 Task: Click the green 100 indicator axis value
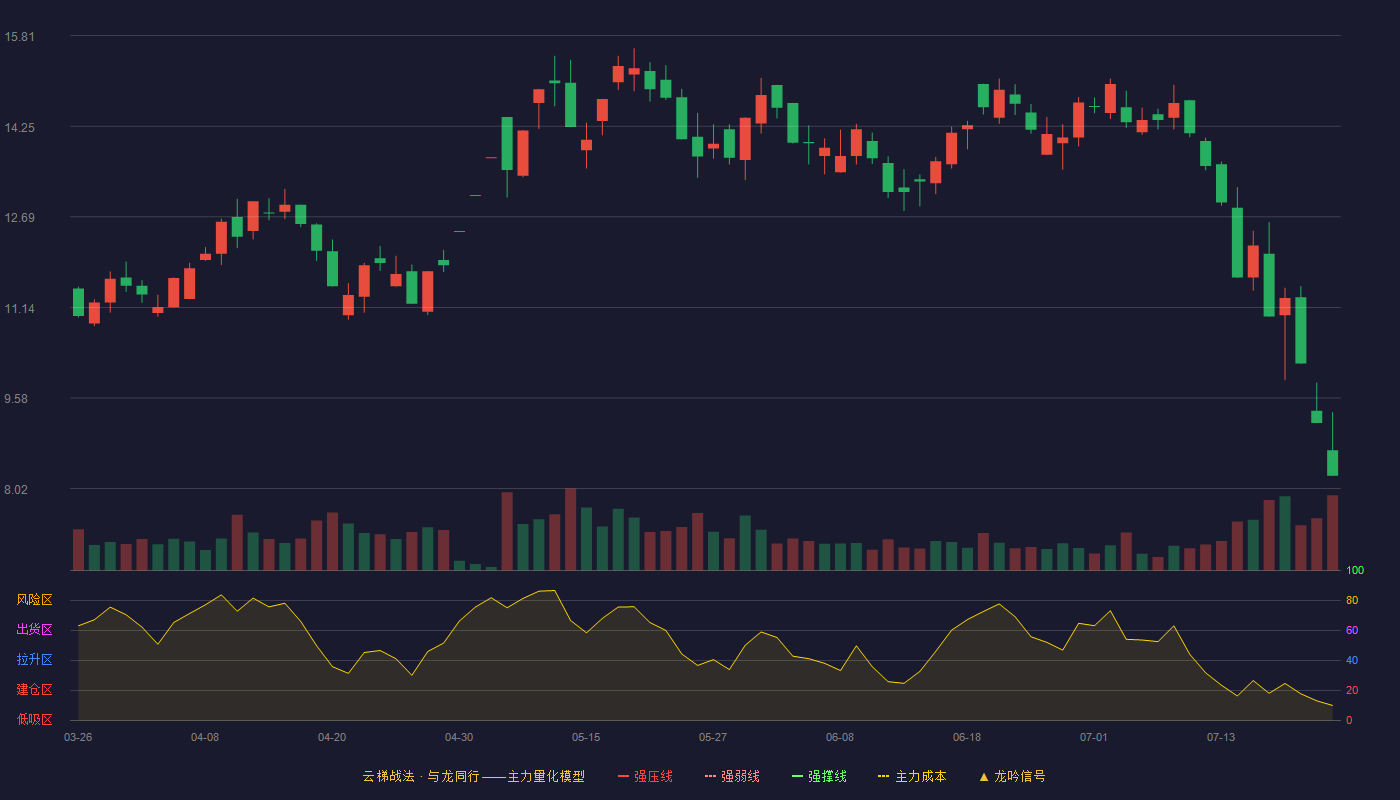coord(1355,571)
